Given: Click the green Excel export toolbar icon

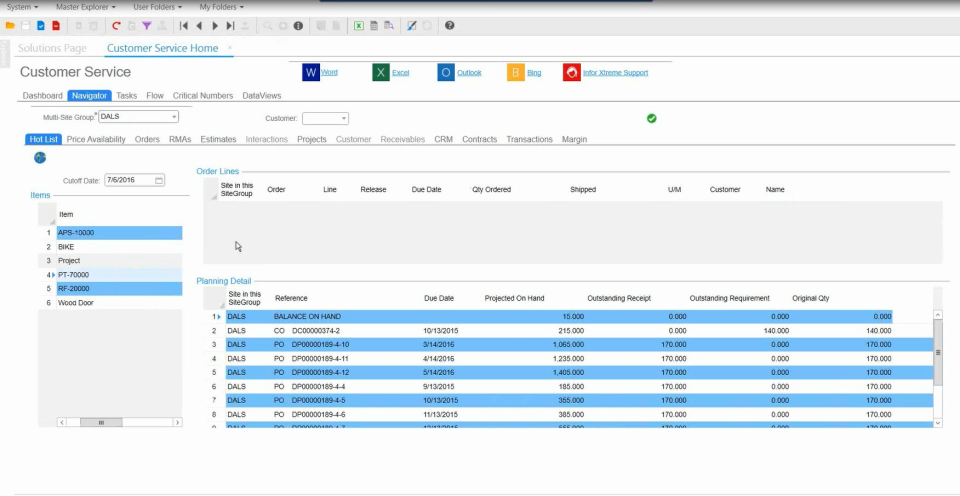Looking at the screenshot, I should coord(359,26).
